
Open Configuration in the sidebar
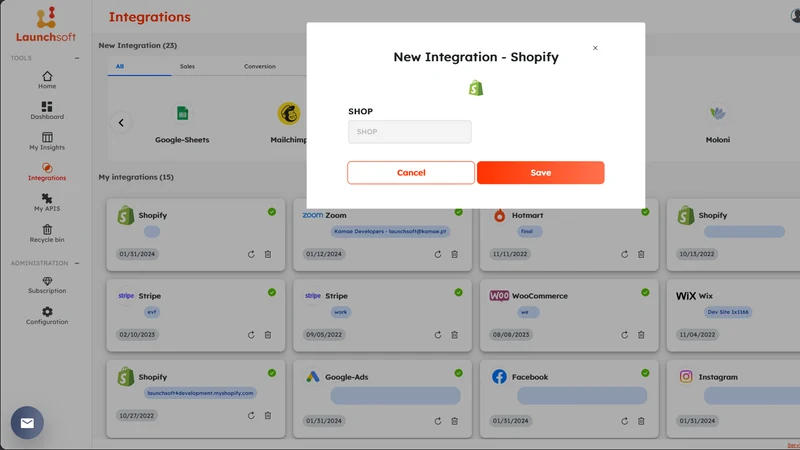47,316
